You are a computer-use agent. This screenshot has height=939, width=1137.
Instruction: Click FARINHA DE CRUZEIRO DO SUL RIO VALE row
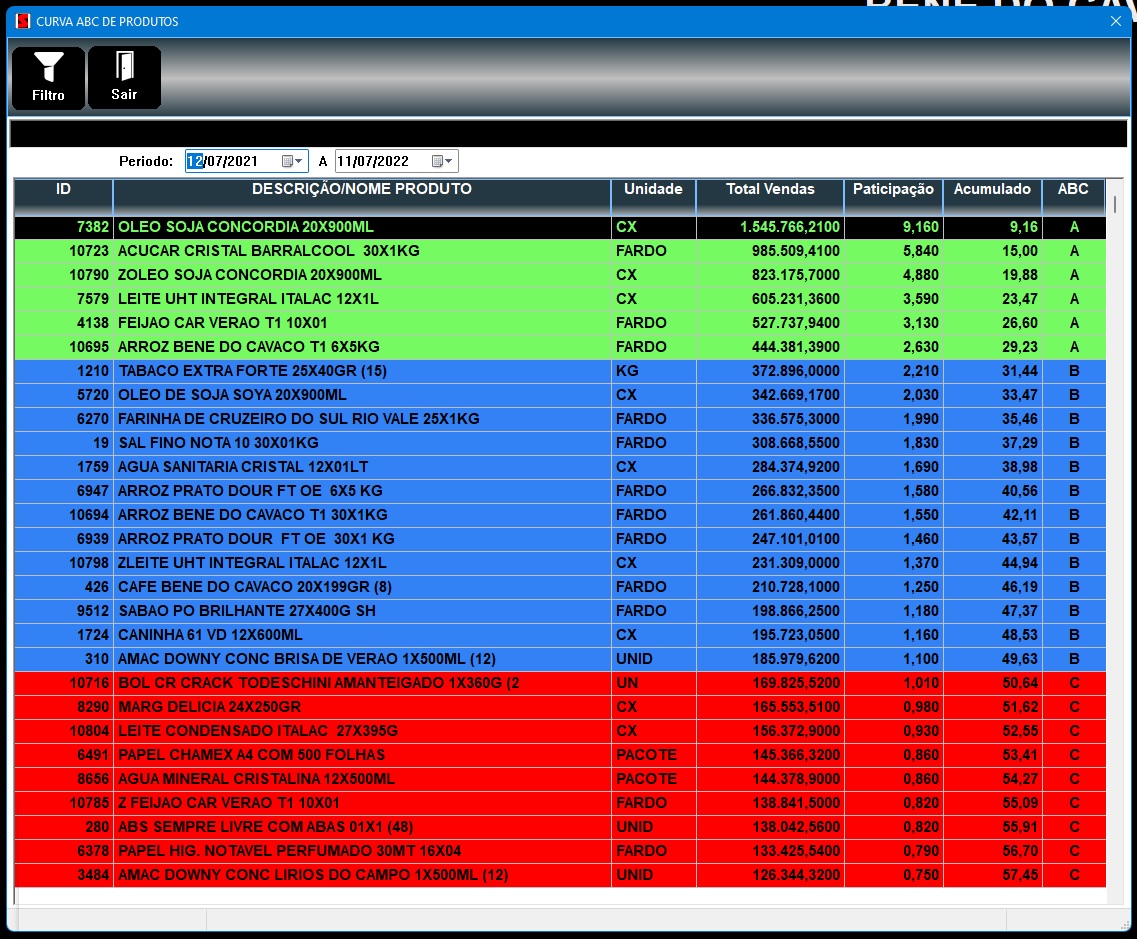click(560, 418)
